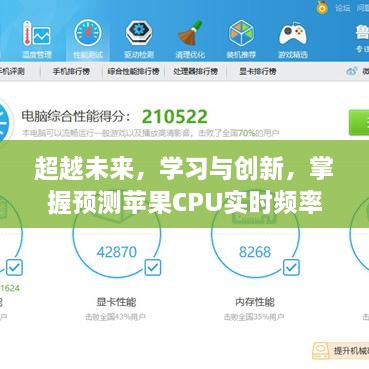Toggle the checkbox next to score 8268
This screenshot has width=369, height=369.
[291, 267]
